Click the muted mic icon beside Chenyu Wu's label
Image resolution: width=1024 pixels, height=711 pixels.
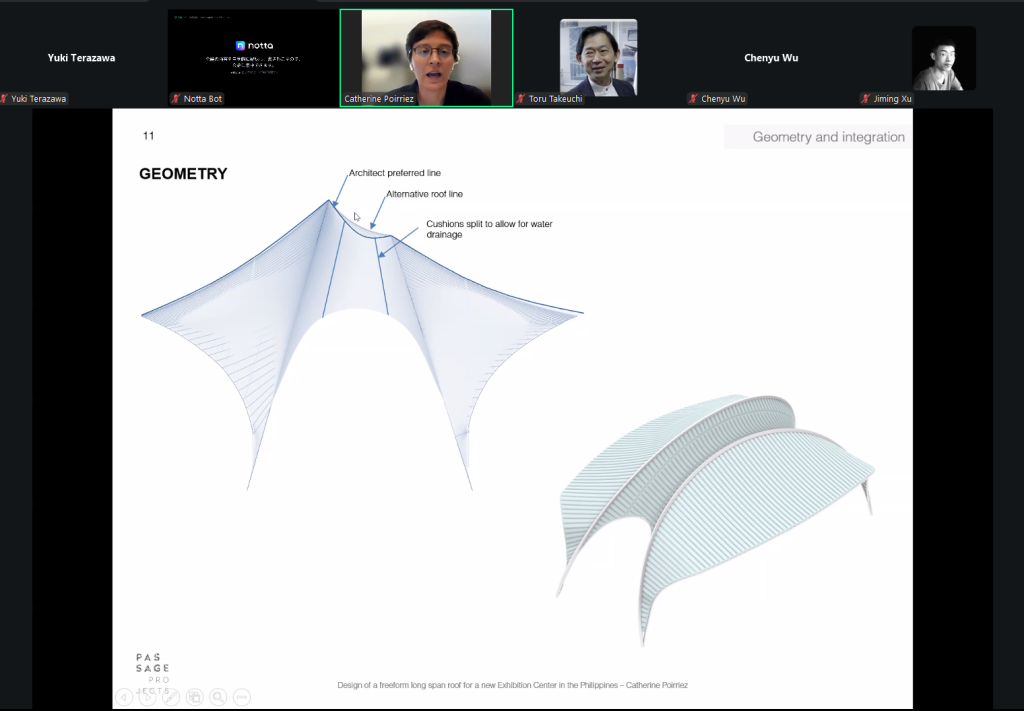(x=692, y=99)
